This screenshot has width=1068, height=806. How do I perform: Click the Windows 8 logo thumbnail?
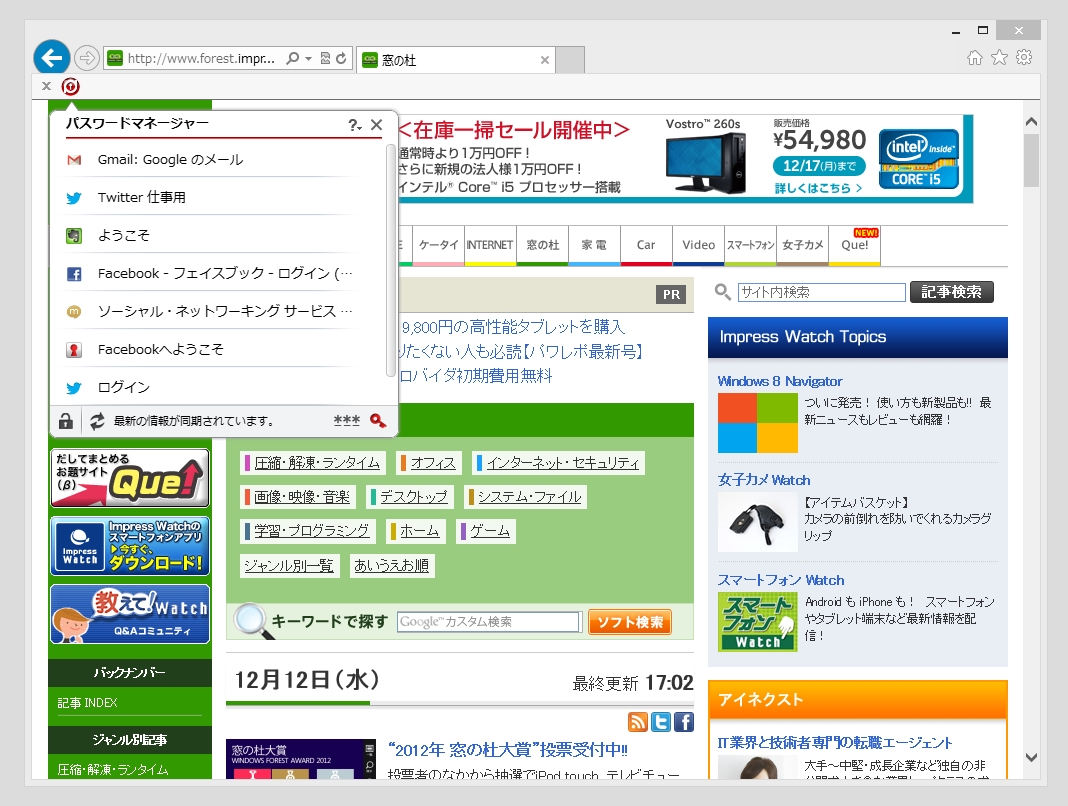tap(757, 422)
